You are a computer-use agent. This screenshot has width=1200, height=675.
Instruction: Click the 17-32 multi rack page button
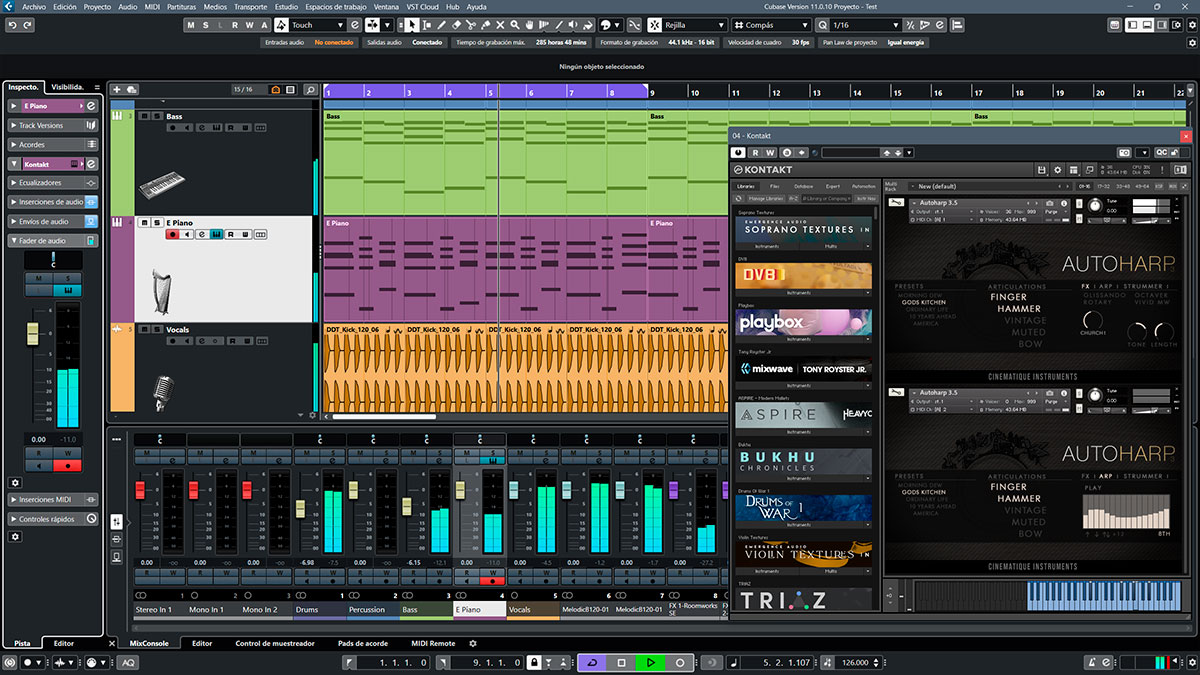[1103, 186]
